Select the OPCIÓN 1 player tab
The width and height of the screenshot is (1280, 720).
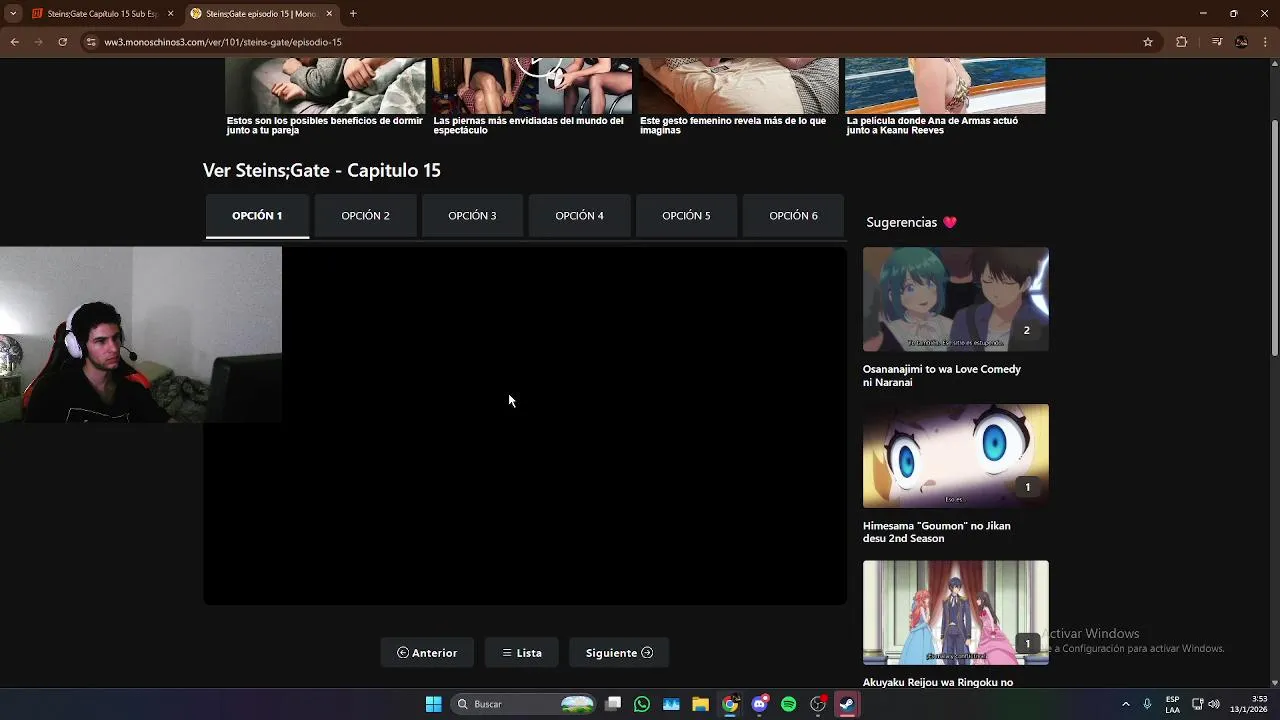pyautogui.click(x=257, y=216)
